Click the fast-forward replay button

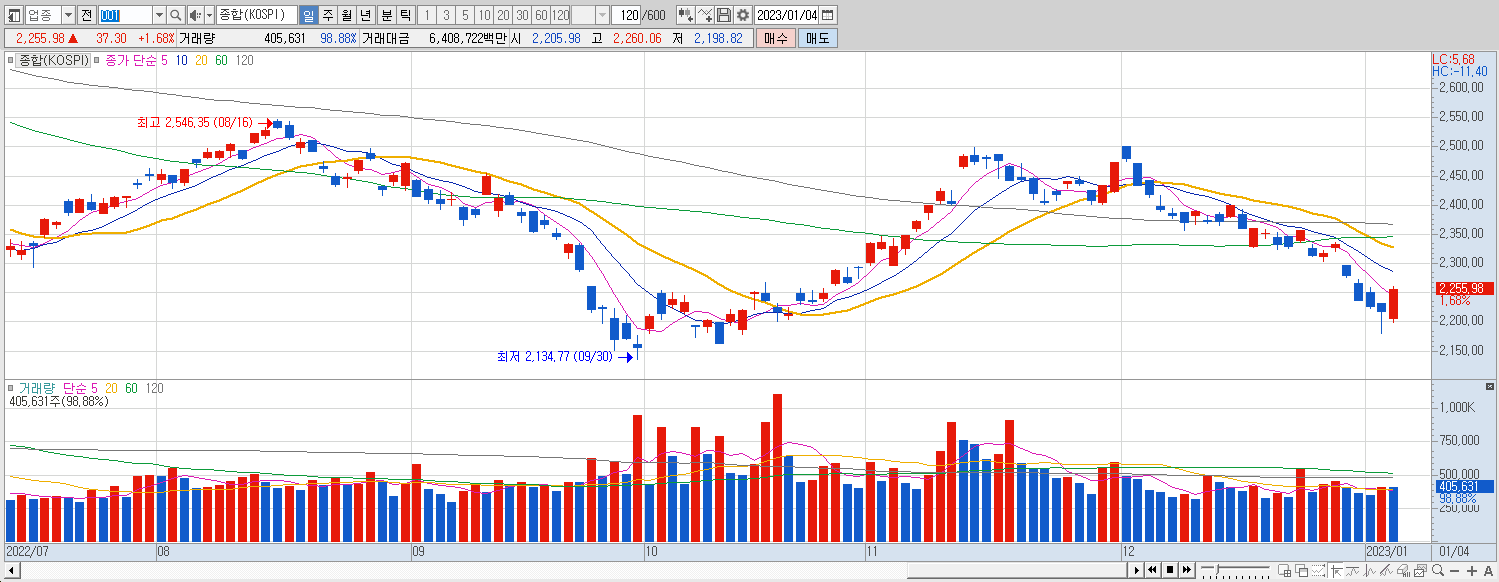(1187, 570)
